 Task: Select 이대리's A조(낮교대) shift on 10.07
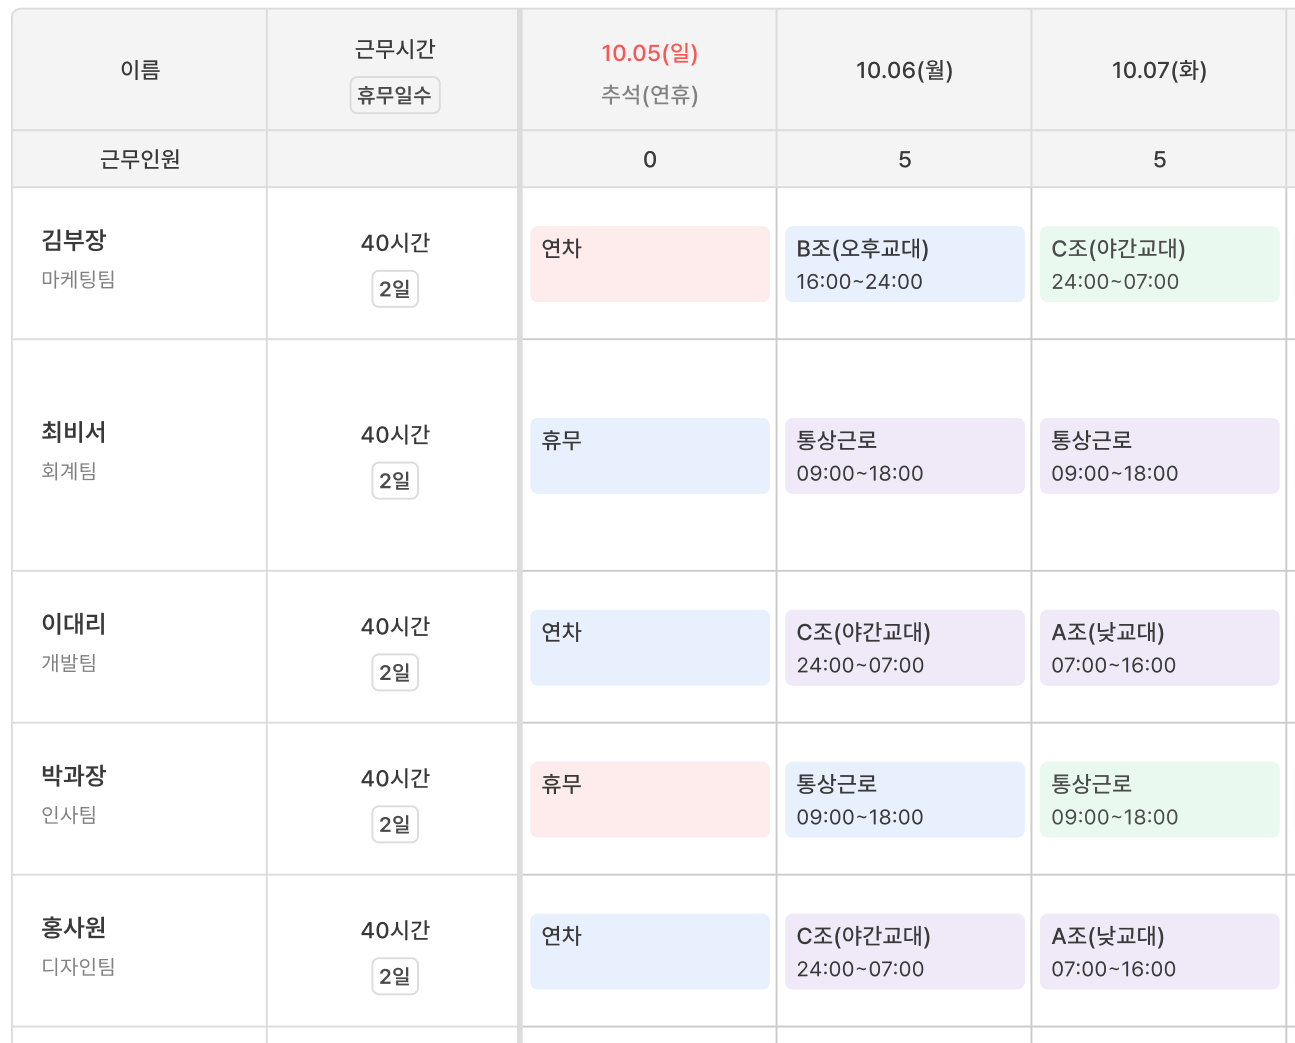1160,648
